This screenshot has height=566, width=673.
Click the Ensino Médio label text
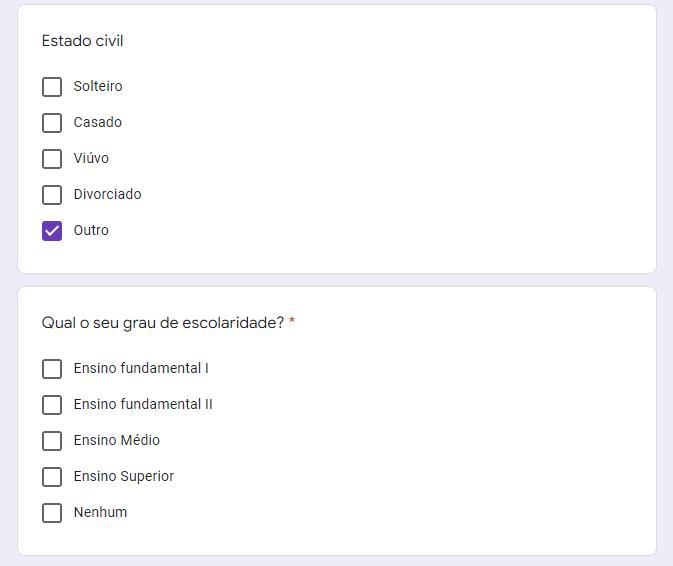point(116,441)
